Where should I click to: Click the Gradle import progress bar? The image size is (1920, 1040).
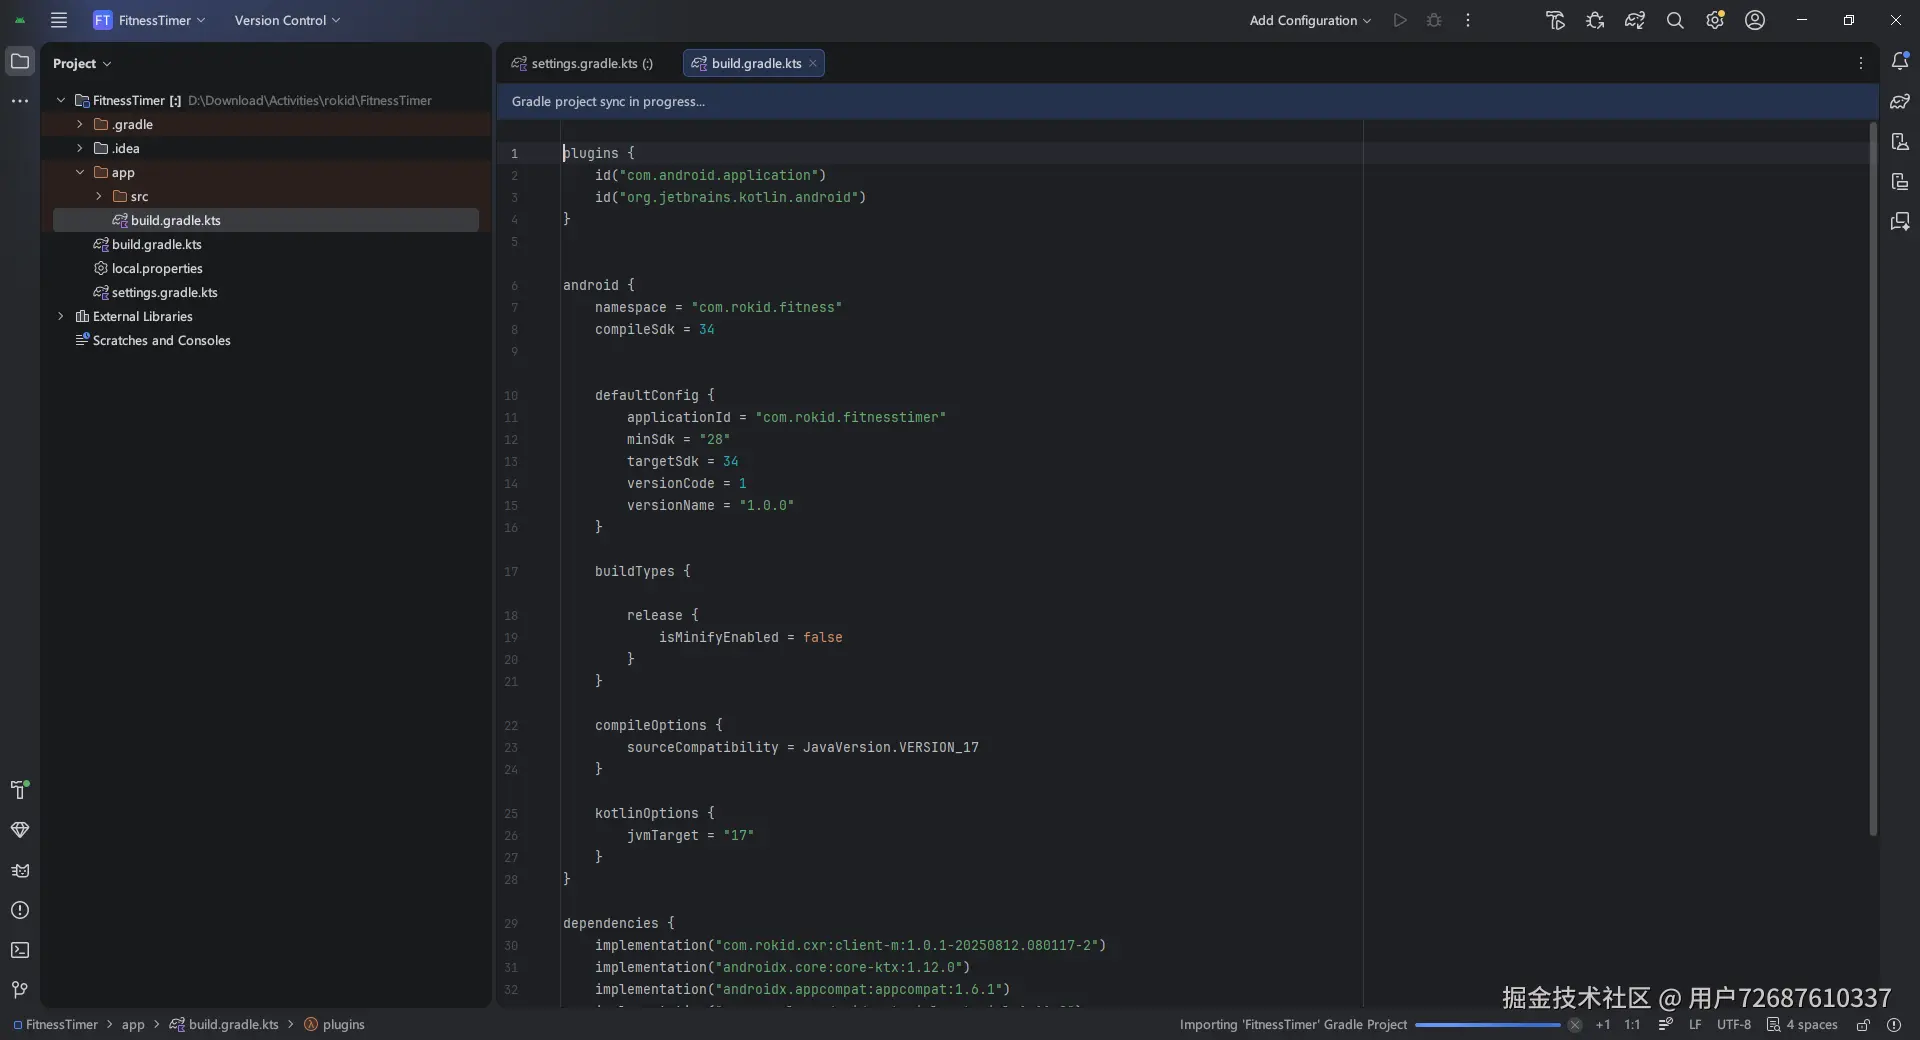pos(1487,1025)
